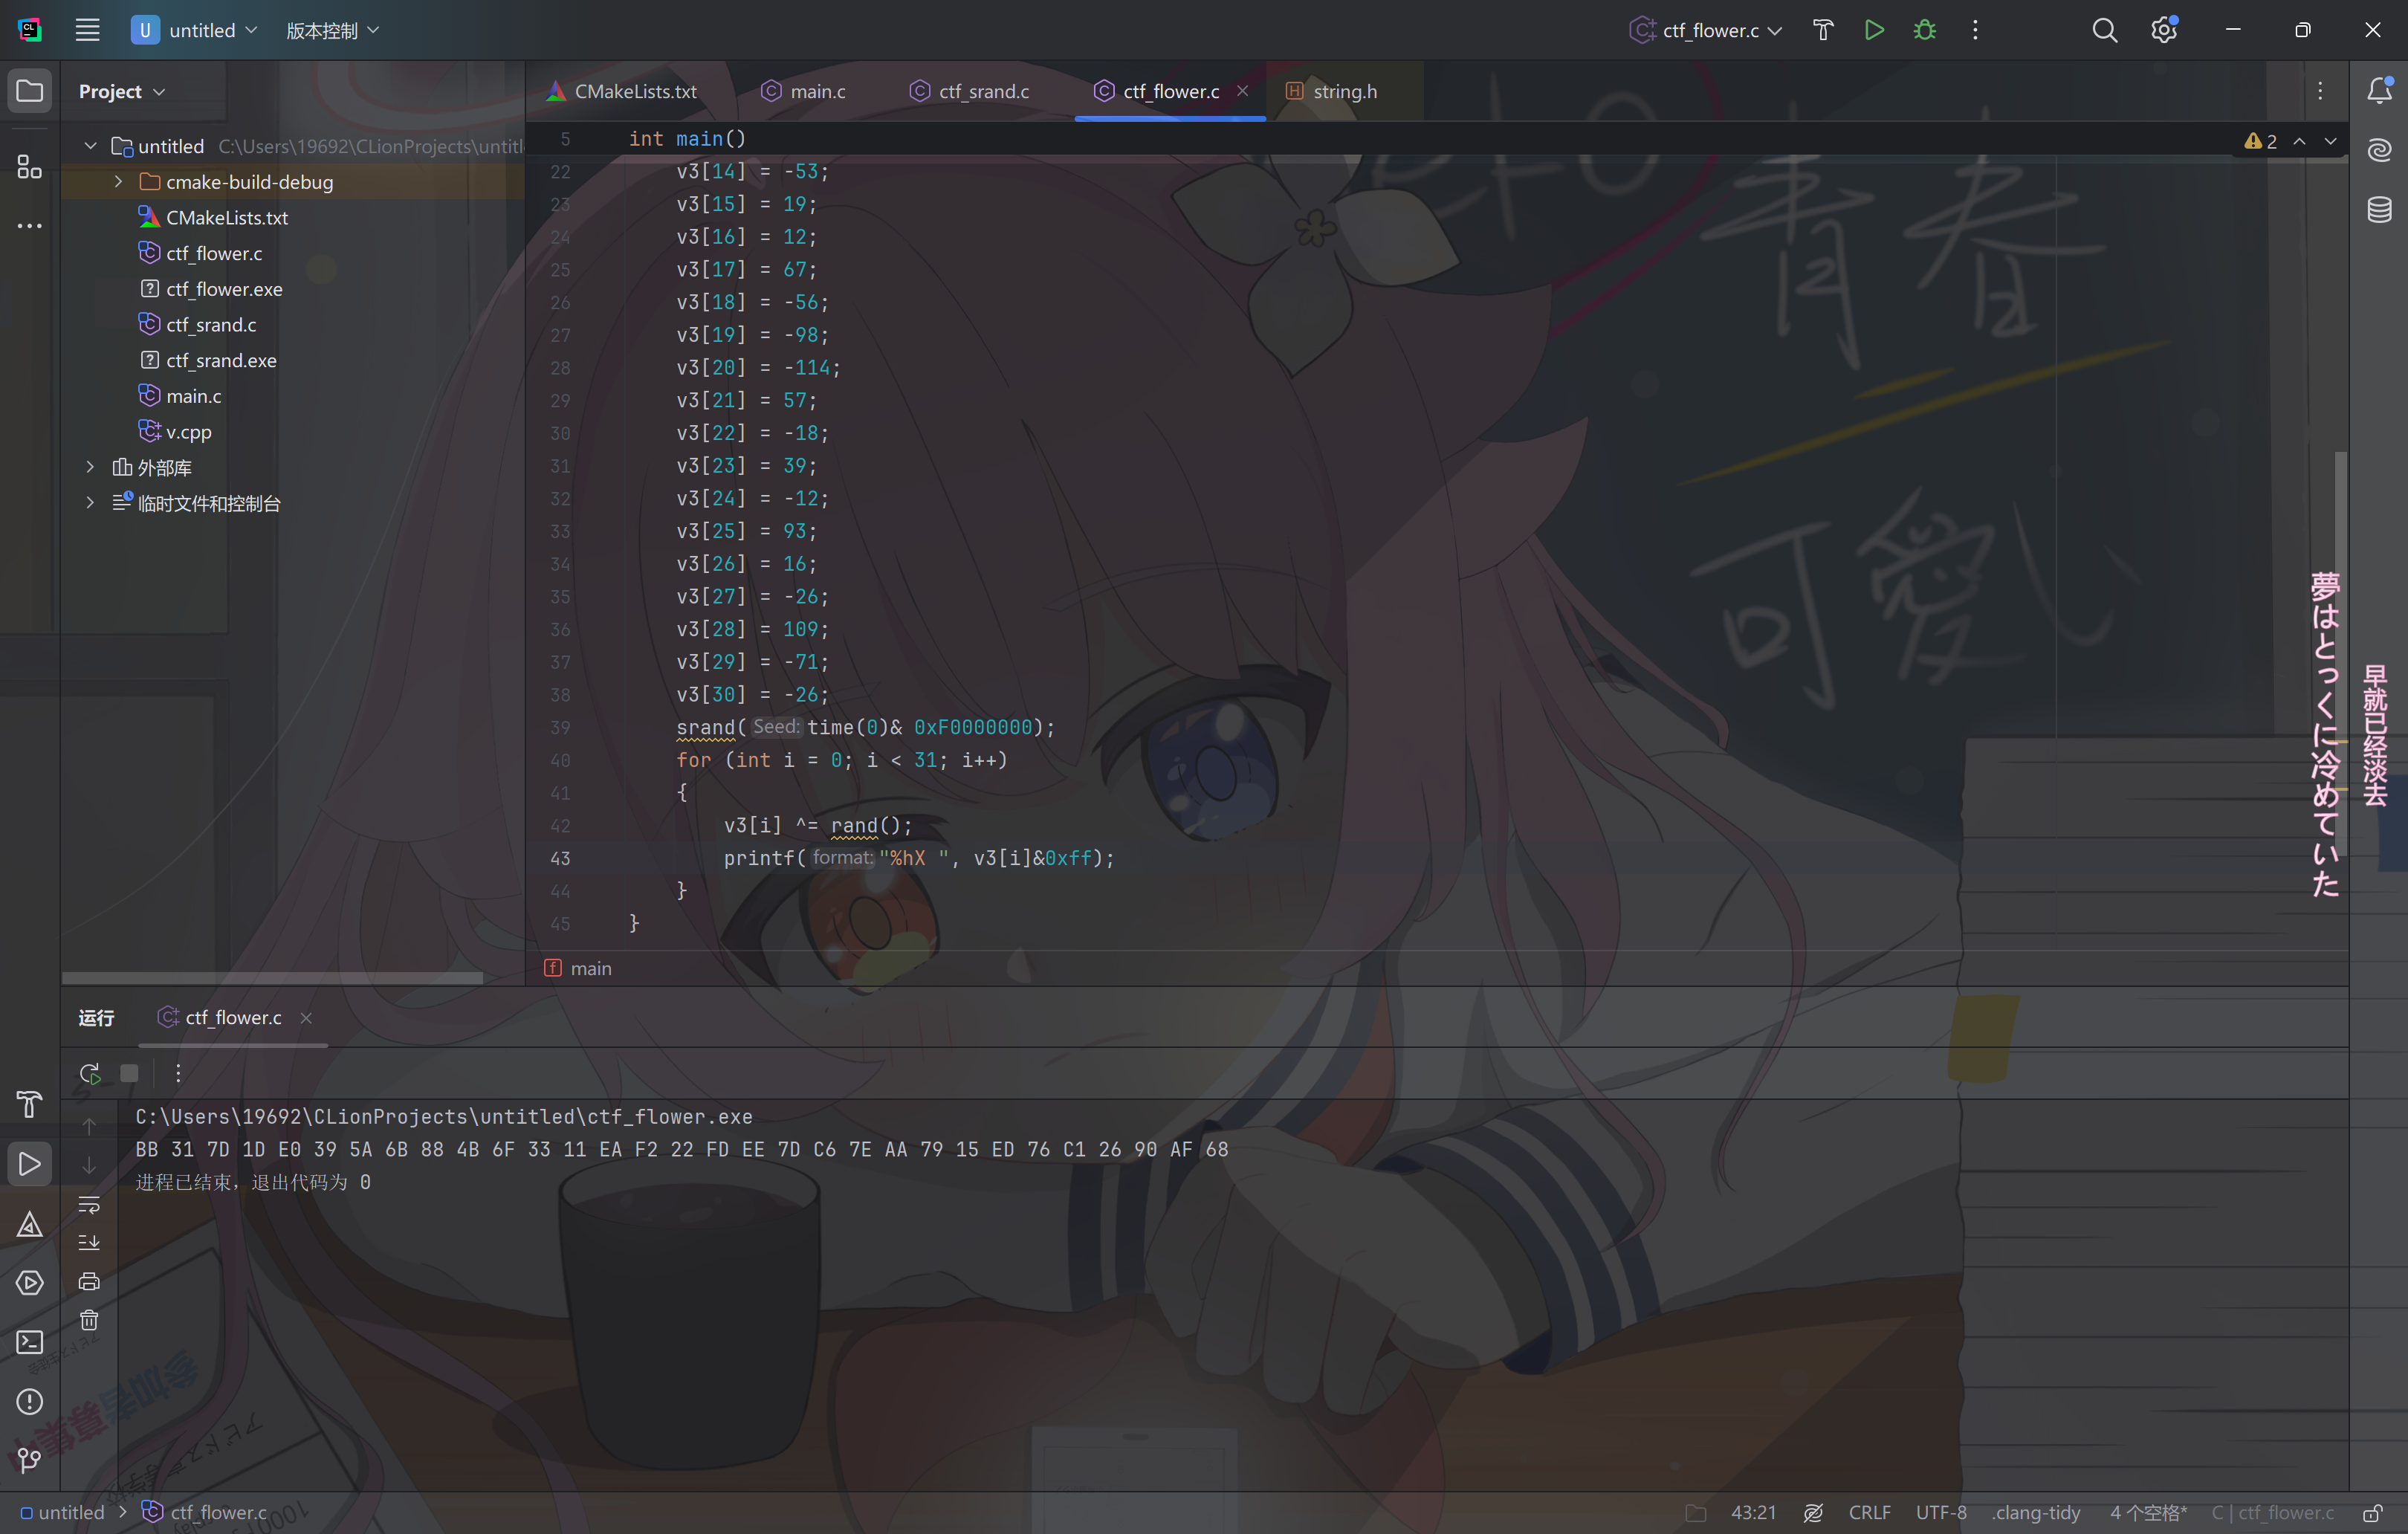Open the notifications bell
2408x1534 pixels.
point(2380,91)
